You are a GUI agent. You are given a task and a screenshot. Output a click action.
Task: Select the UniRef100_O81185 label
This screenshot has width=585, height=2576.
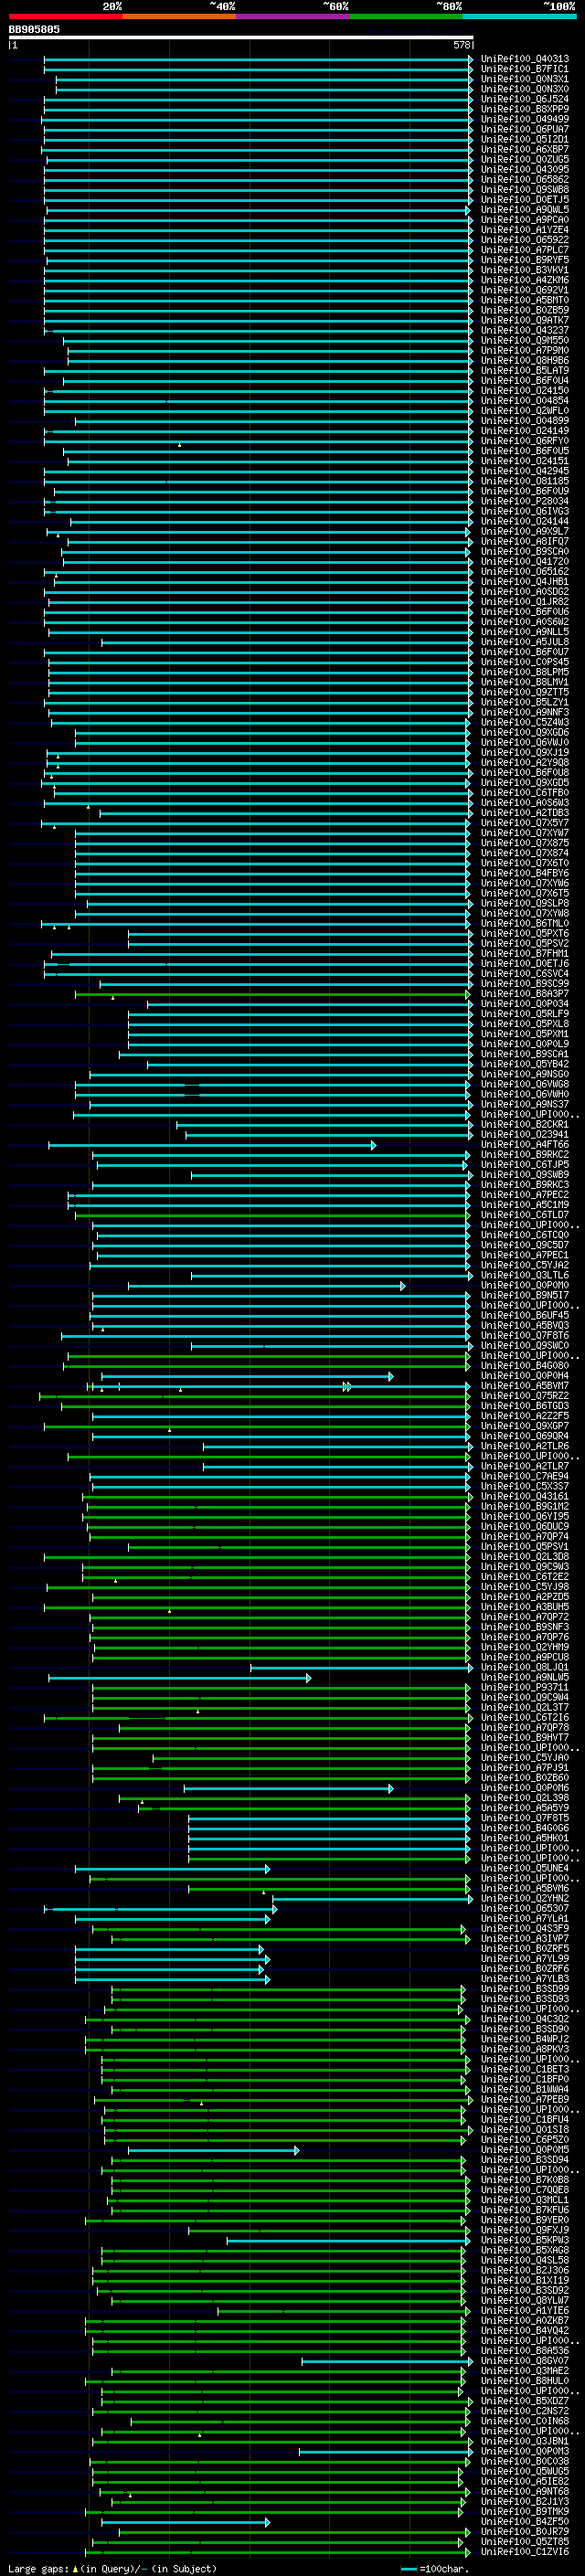525,481
